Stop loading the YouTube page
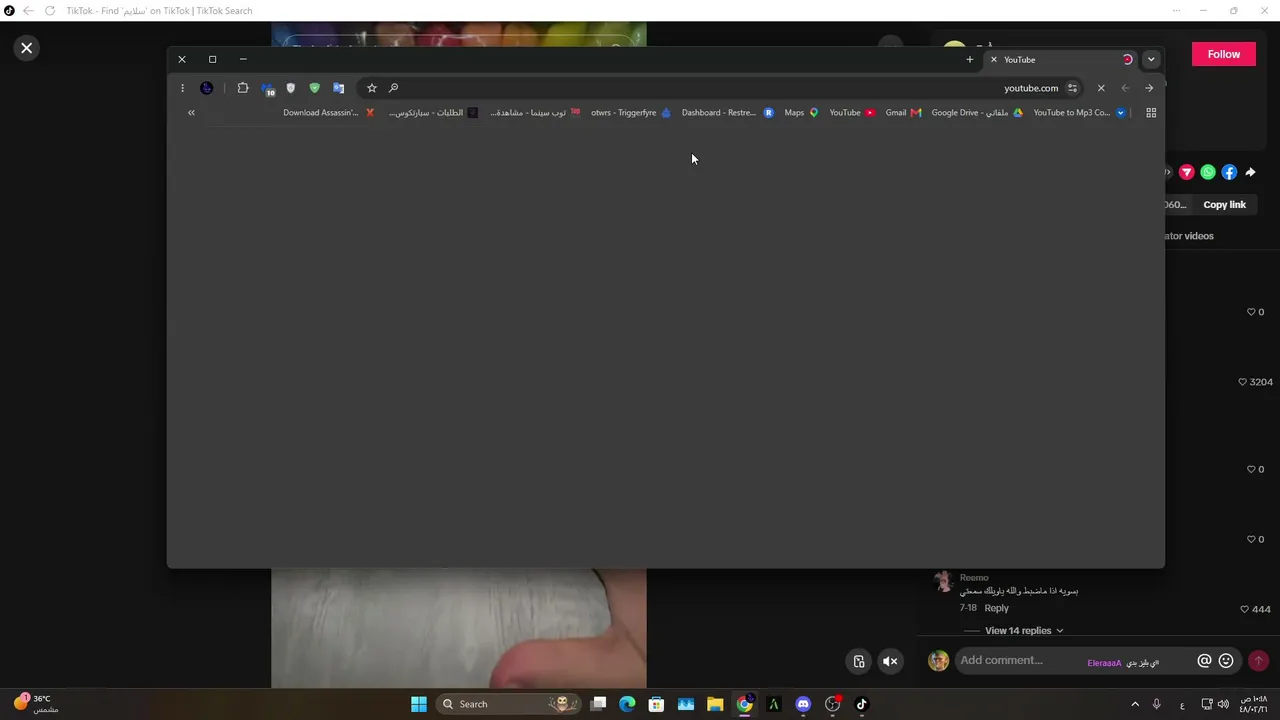This screenshot has width=1280, height=720. click(x=1101, y=88)
